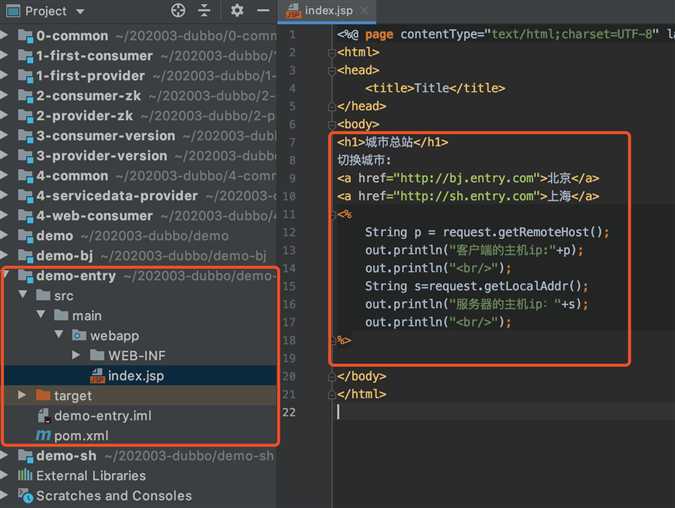This screenshot has width=675, height=508.
Task: Hide the Project panel with minus icon
Action: click(x=261, y=11)
